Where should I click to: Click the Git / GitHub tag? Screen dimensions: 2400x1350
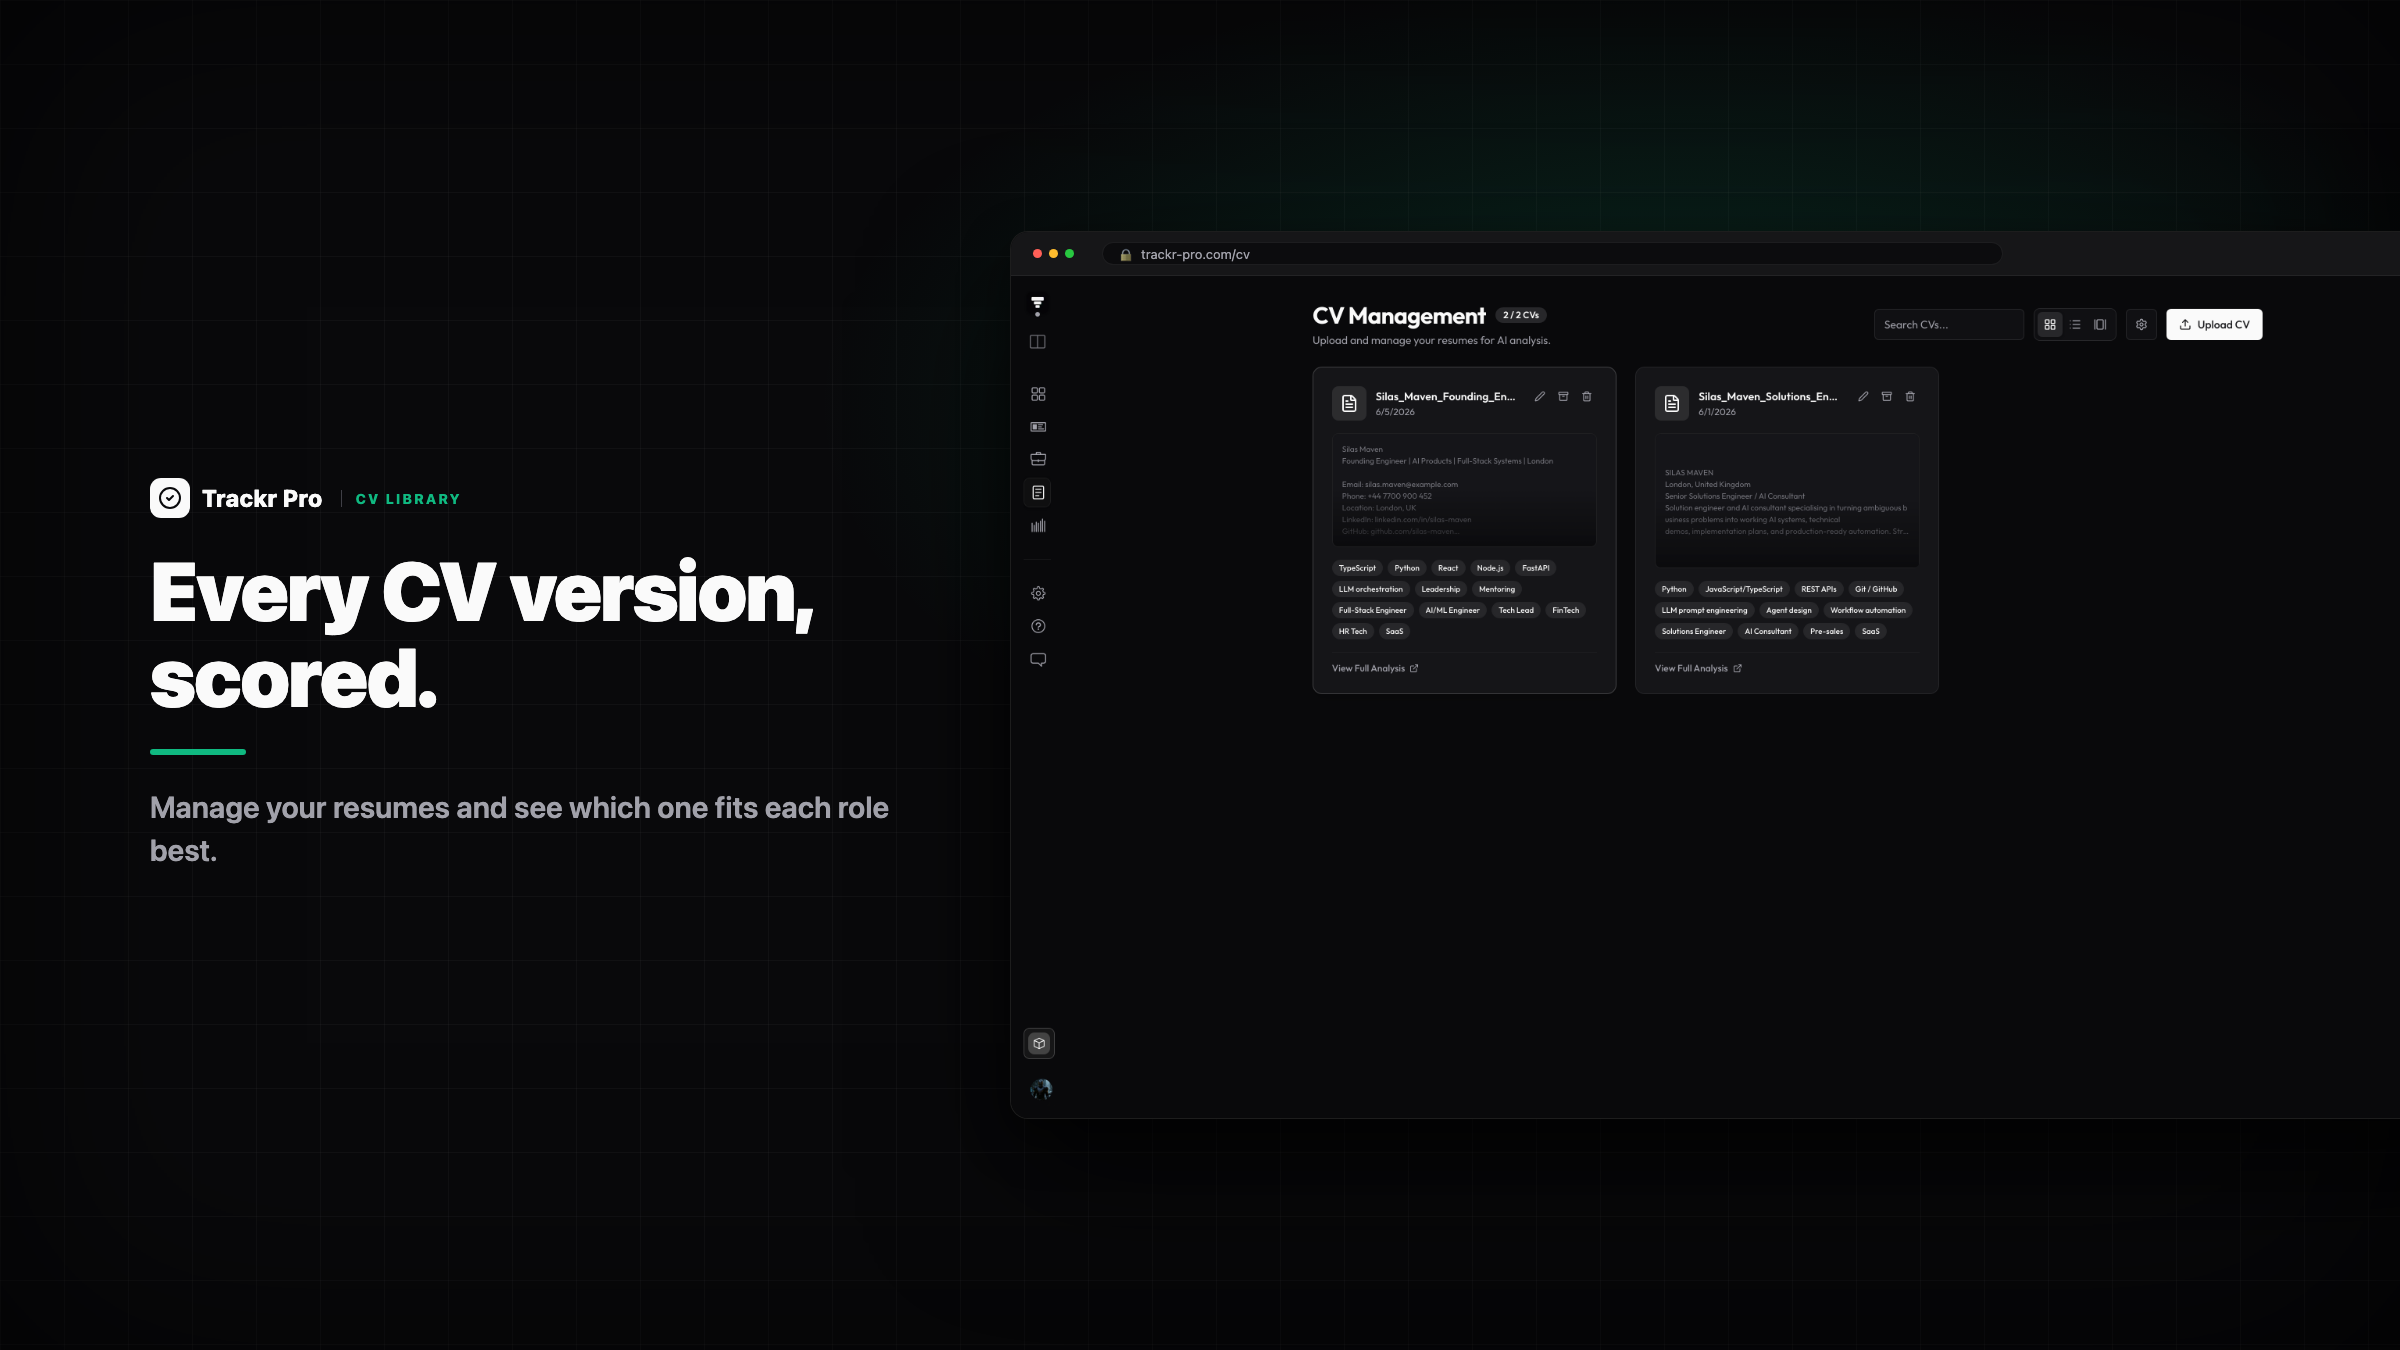[x=1876, y=589]
